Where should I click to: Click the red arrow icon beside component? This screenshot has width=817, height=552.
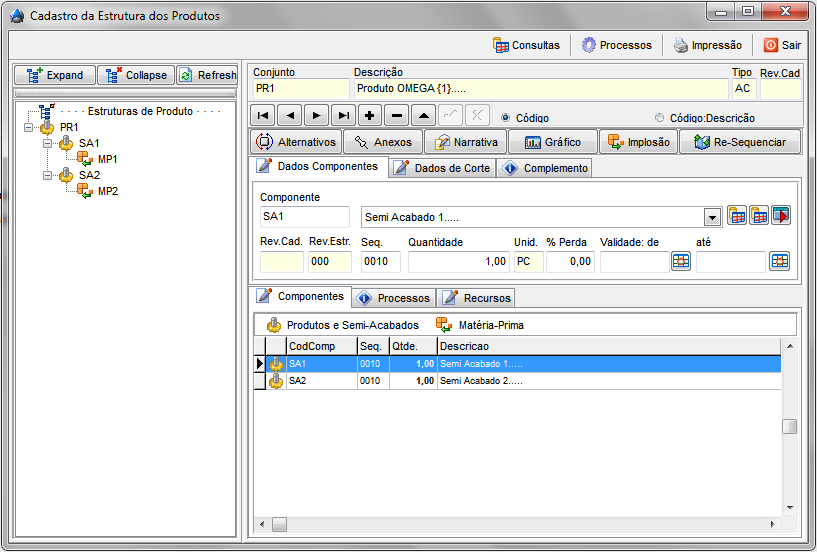pos(781,217)
